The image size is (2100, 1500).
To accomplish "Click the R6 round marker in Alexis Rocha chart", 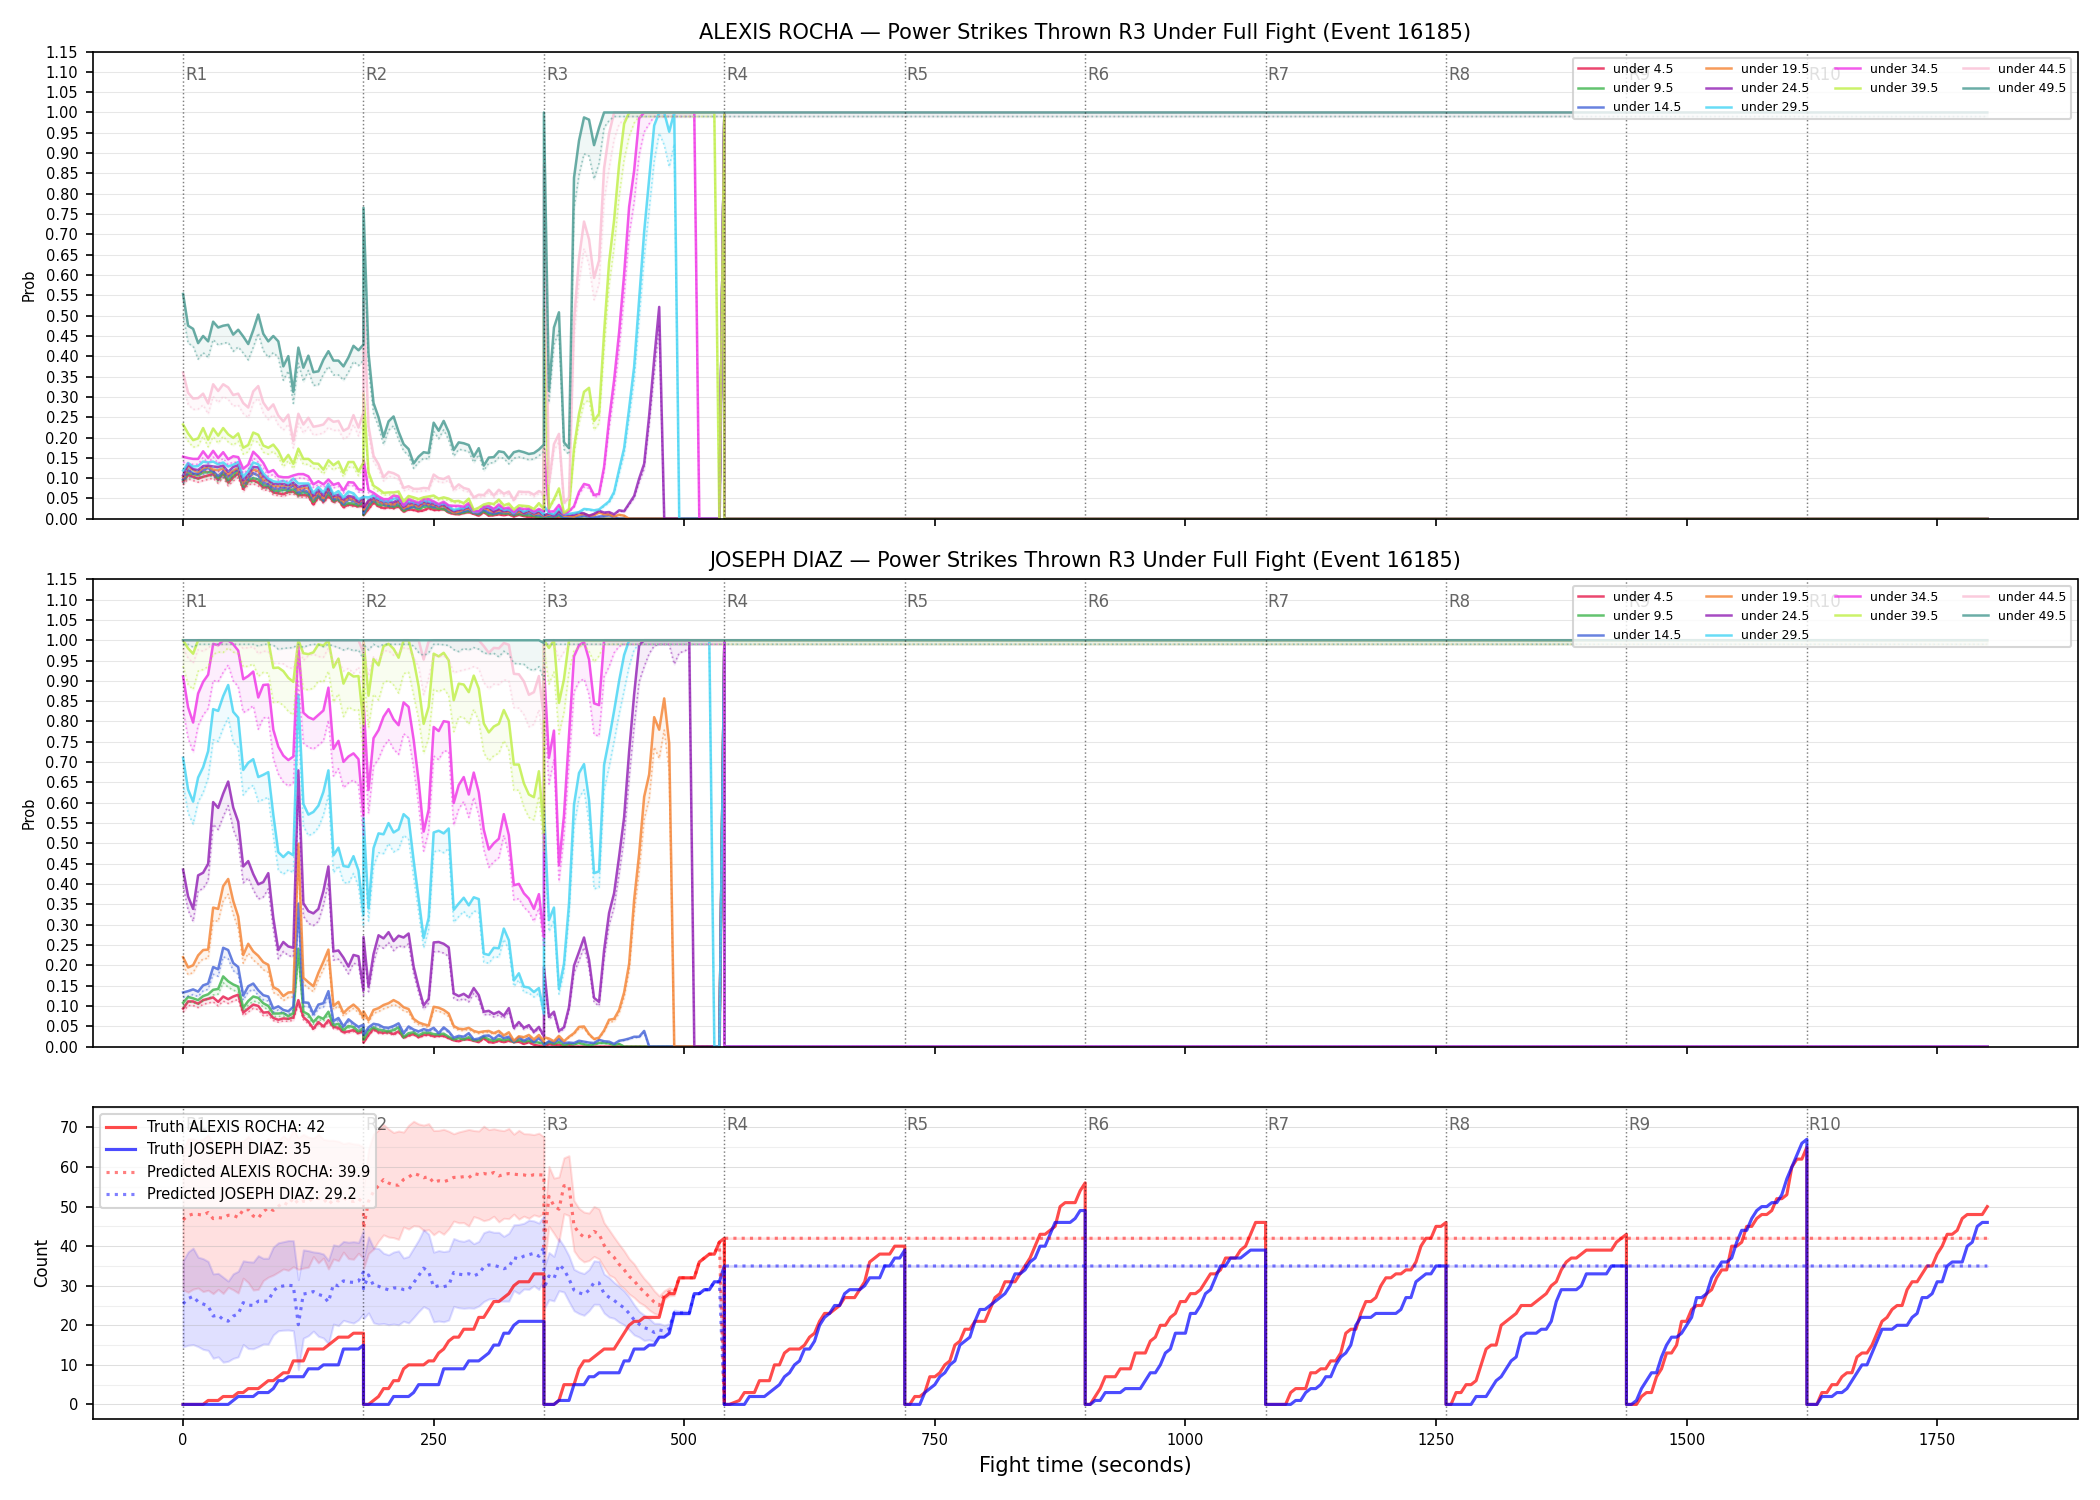I will (x=1098, y=74).
